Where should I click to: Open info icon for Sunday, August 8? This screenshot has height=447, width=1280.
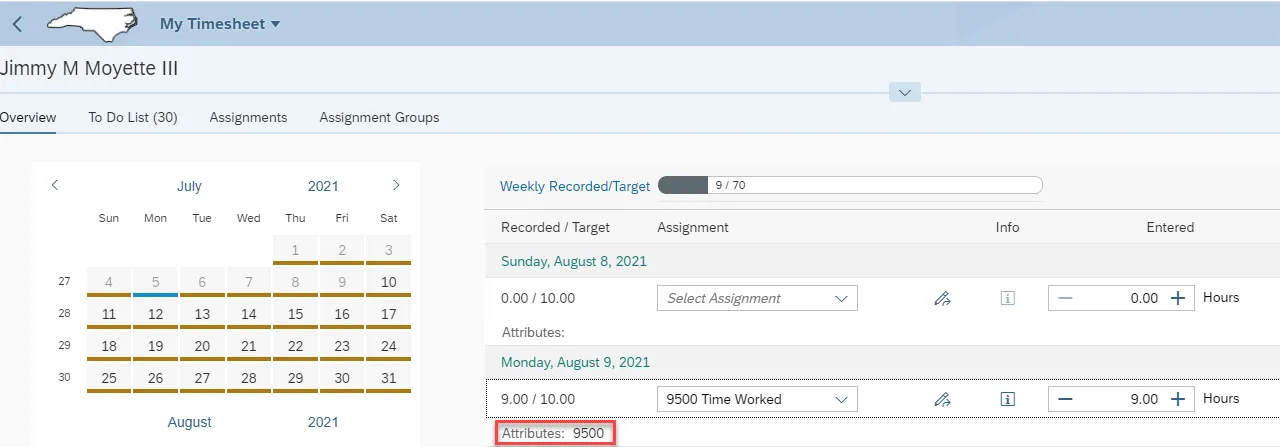[x=1008, y=298]
